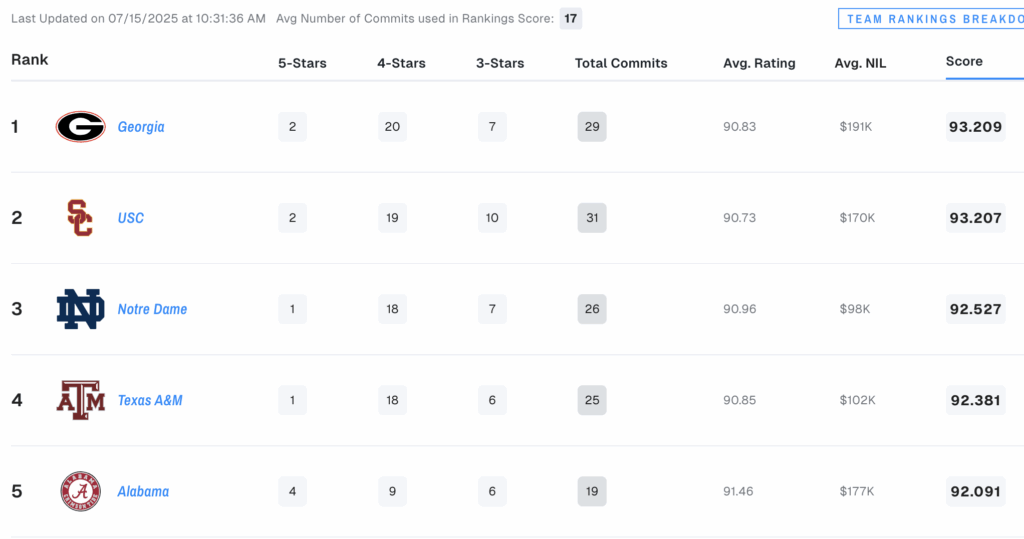1024x539 pixels.
Task: Open the Georgia team link
Action: click(141, 127)
